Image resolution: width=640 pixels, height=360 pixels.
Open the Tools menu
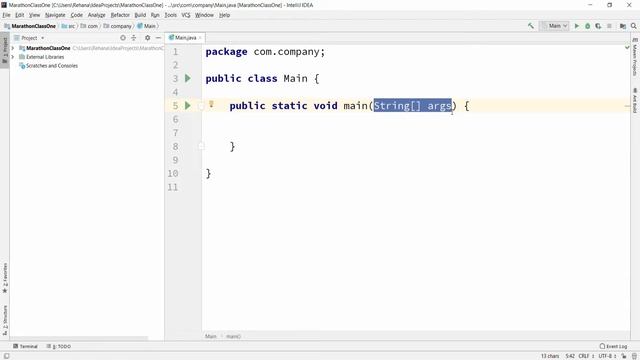coord(171,15)
